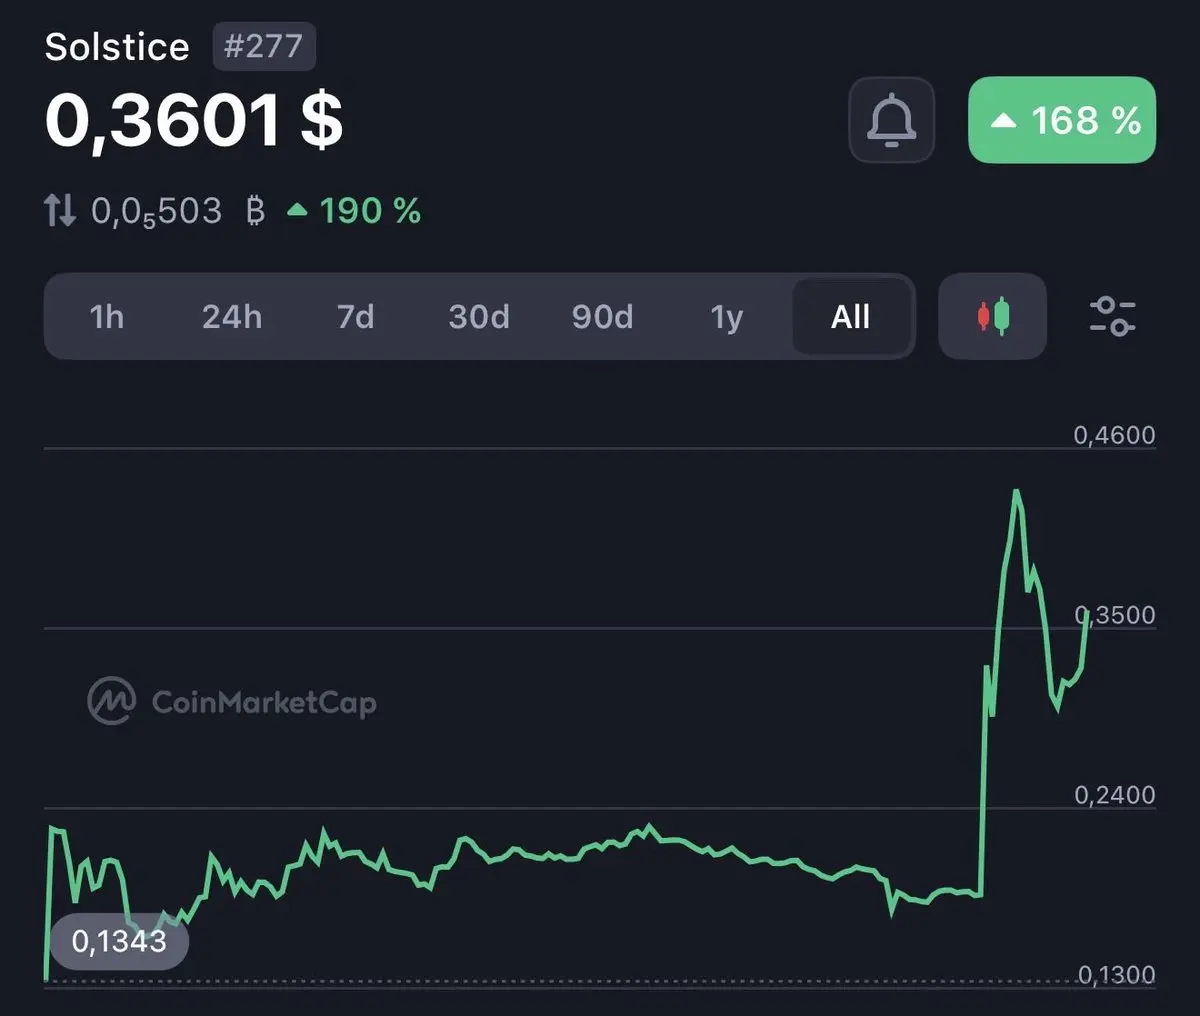
Task: Show the 90d price history
Action: (x=603, y=317)
